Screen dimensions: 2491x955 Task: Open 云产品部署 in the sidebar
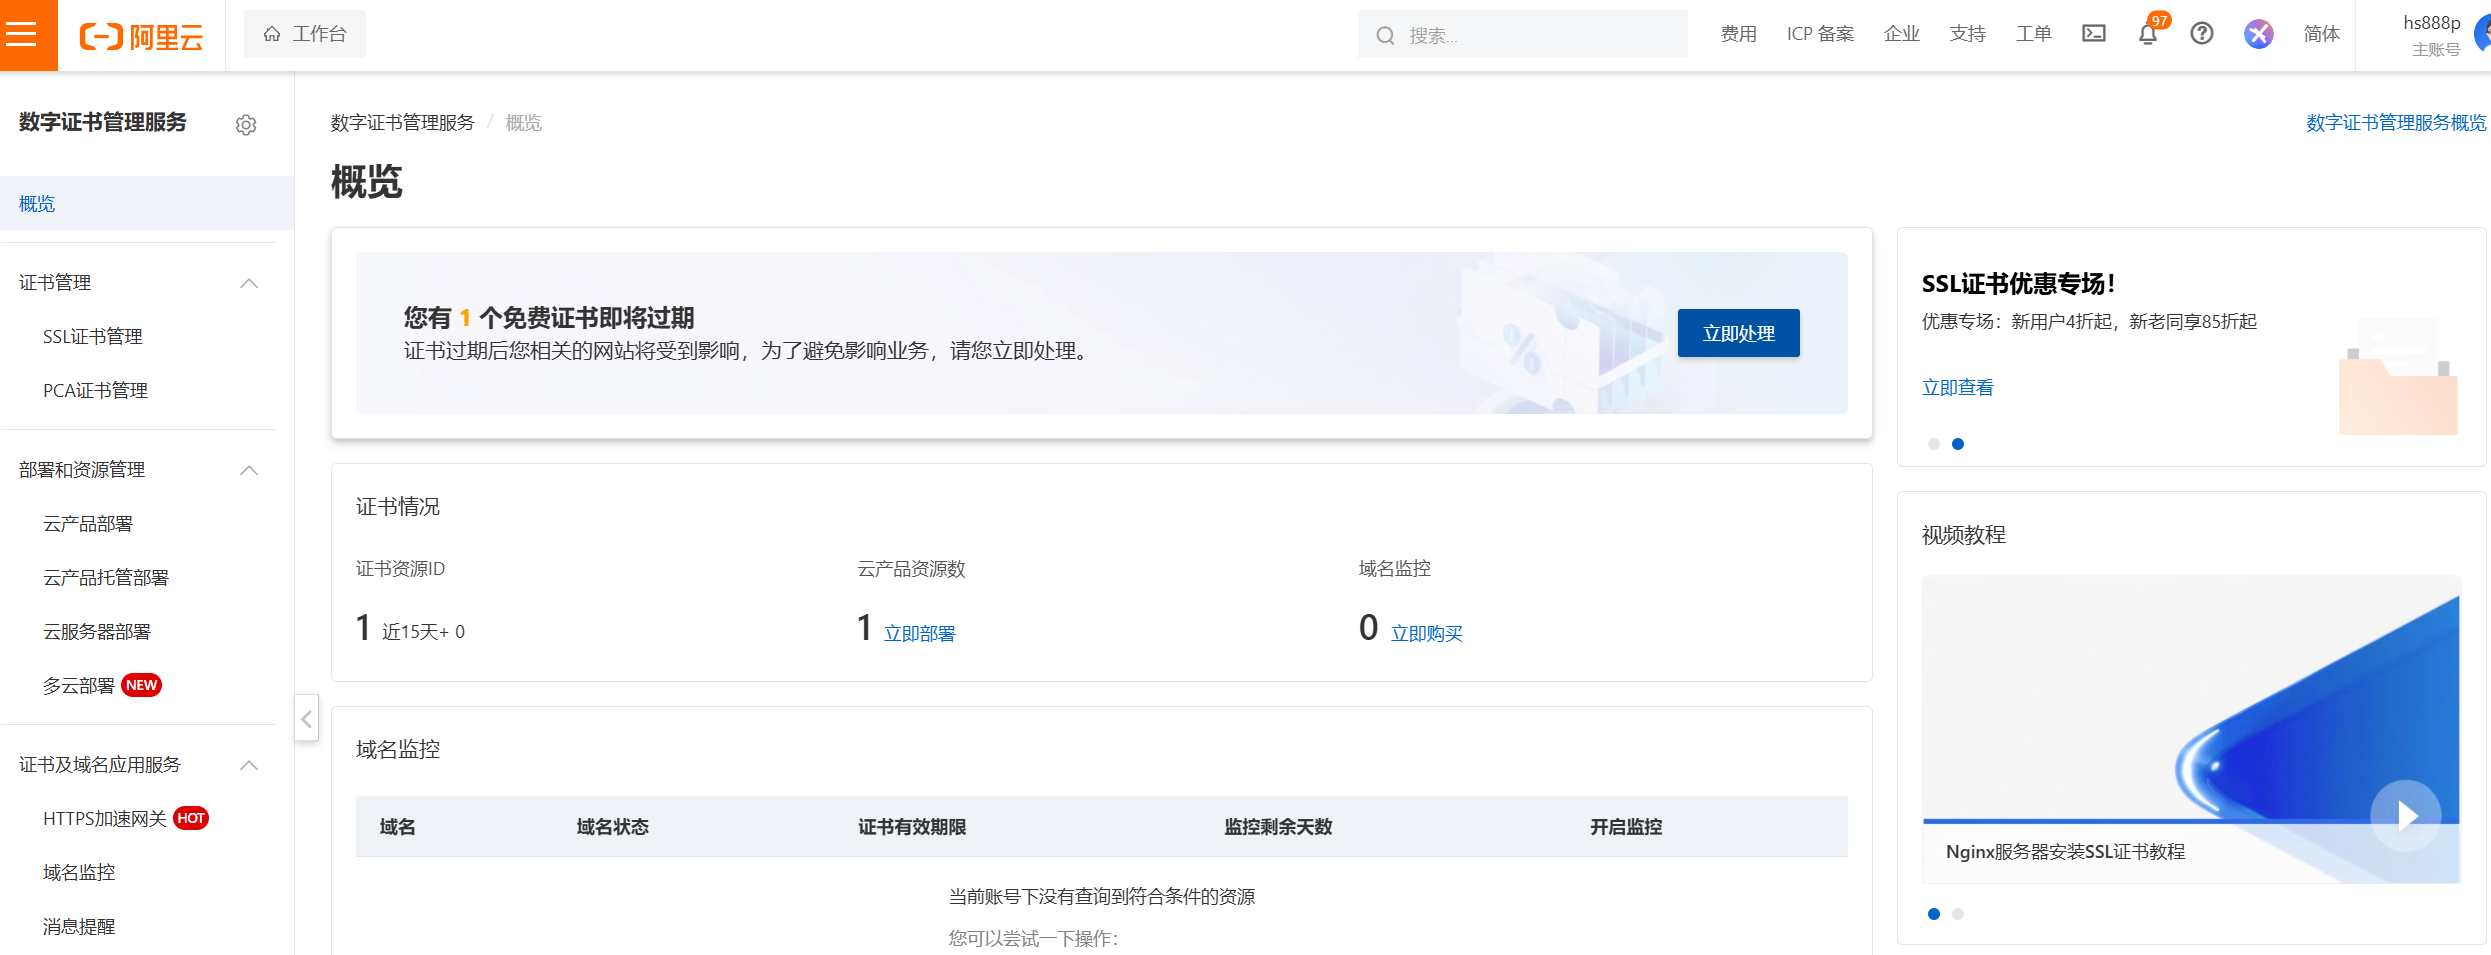pyautogui.click(x=88, y=524)
